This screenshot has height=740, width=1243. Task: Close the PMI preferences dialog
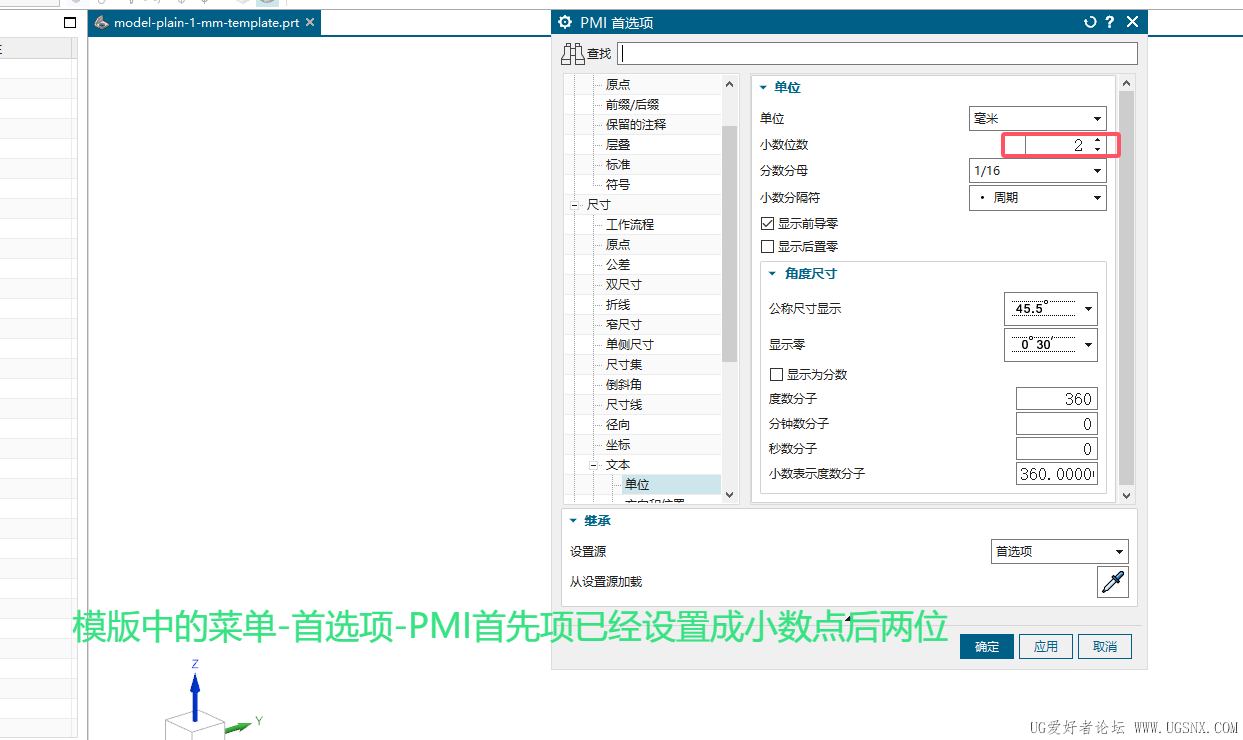1132,22
